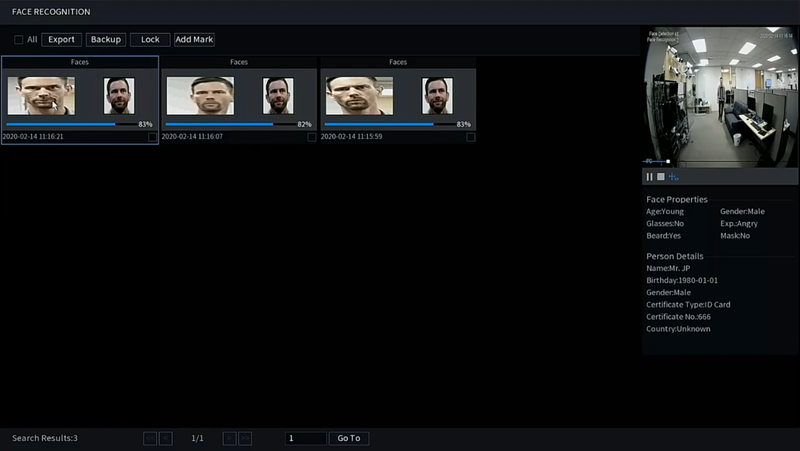800x451 pixels.
Task: Click the page number input field
Action: (305, 438)
